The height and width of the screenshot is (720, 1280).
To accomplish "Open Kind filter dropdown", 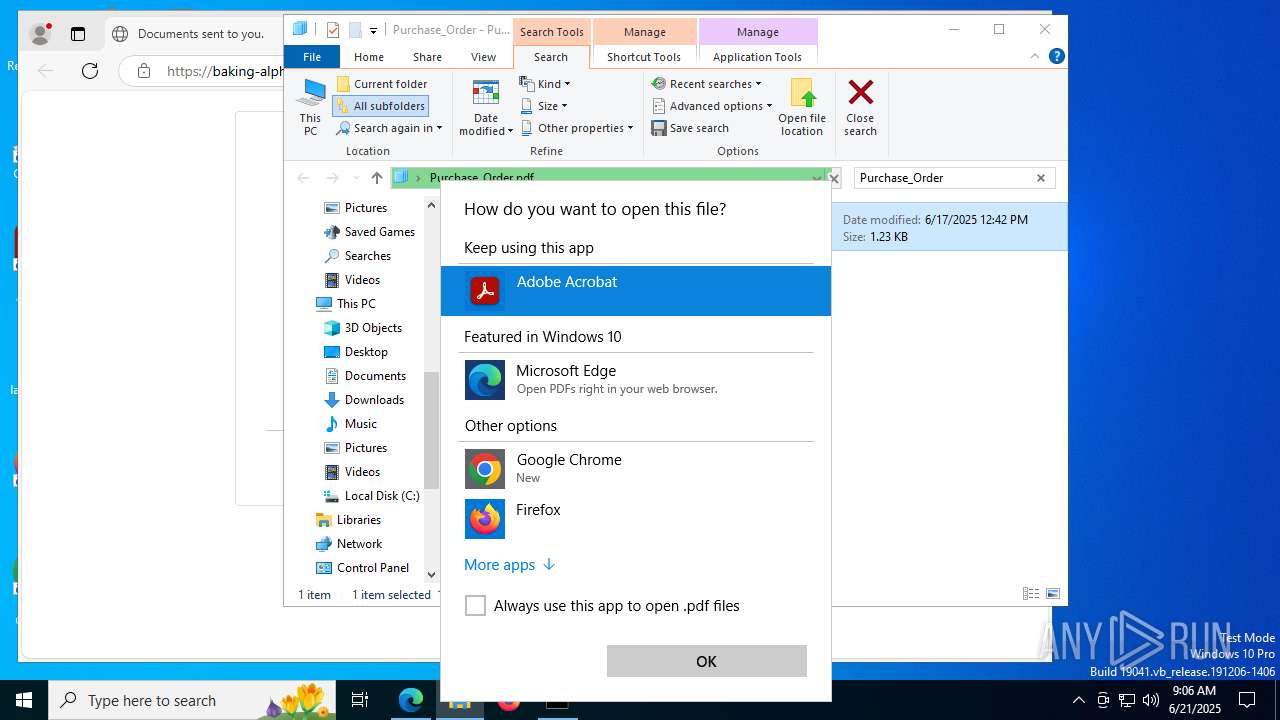I will [545, 84].
